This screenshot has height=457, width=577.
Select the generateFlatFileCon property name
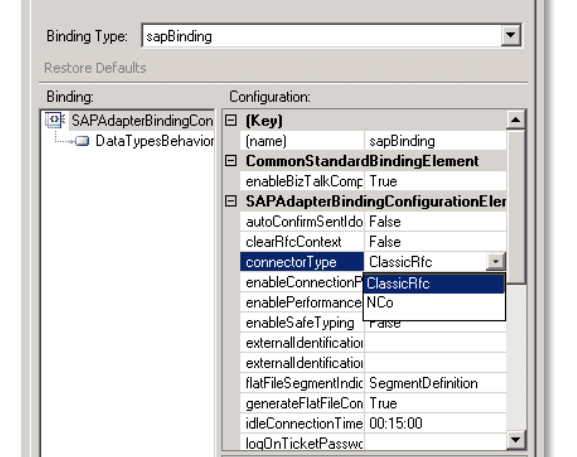point(302,404)
